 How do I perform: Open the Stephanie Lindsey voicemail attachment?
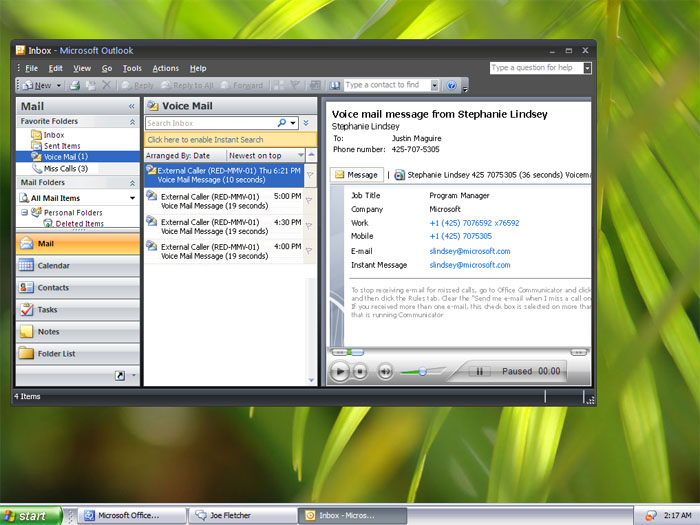493,175
